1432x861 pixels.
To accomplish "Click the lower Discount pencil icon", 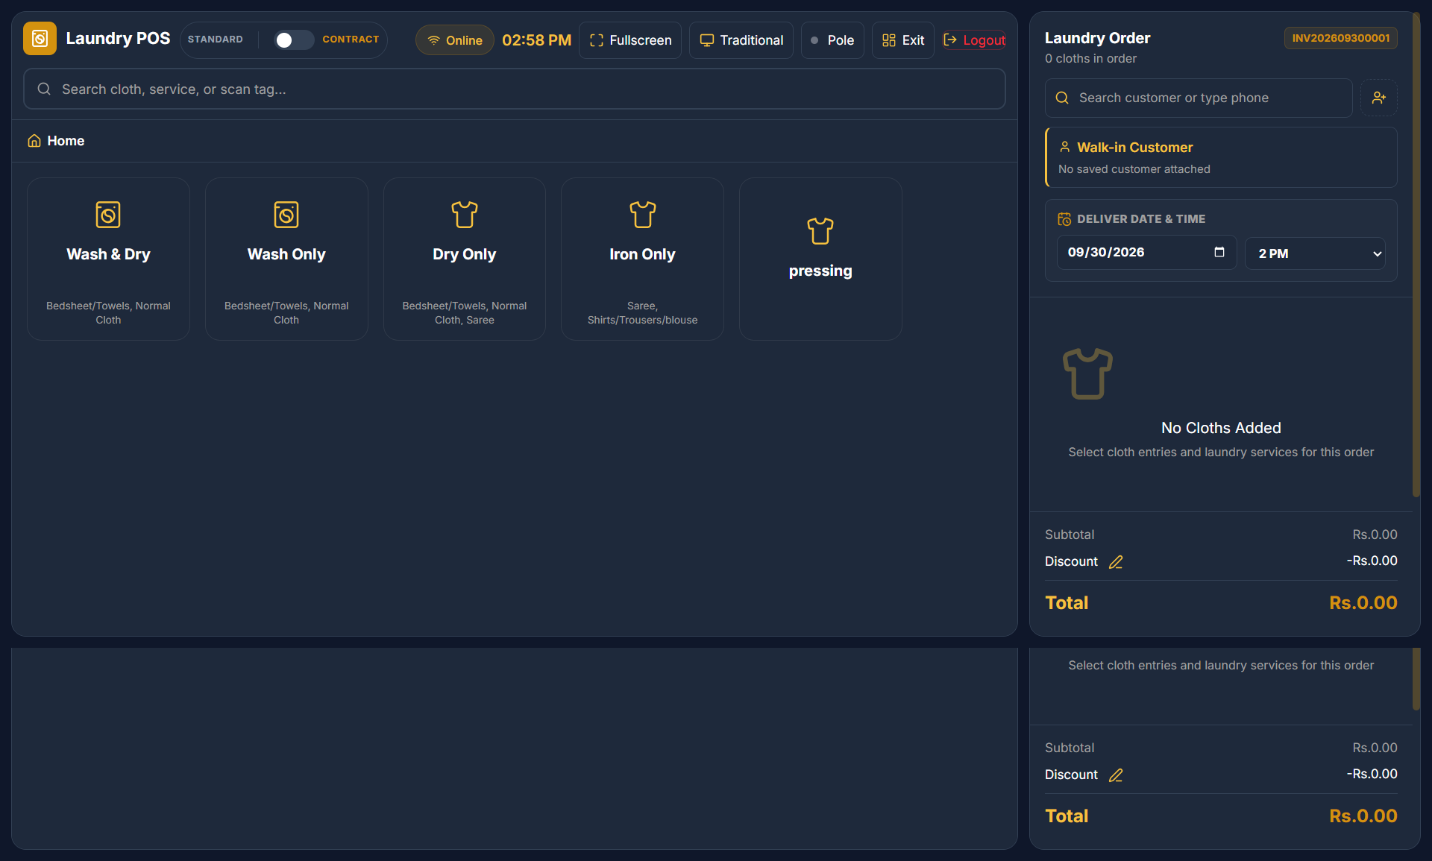I will pos(1116,775).
